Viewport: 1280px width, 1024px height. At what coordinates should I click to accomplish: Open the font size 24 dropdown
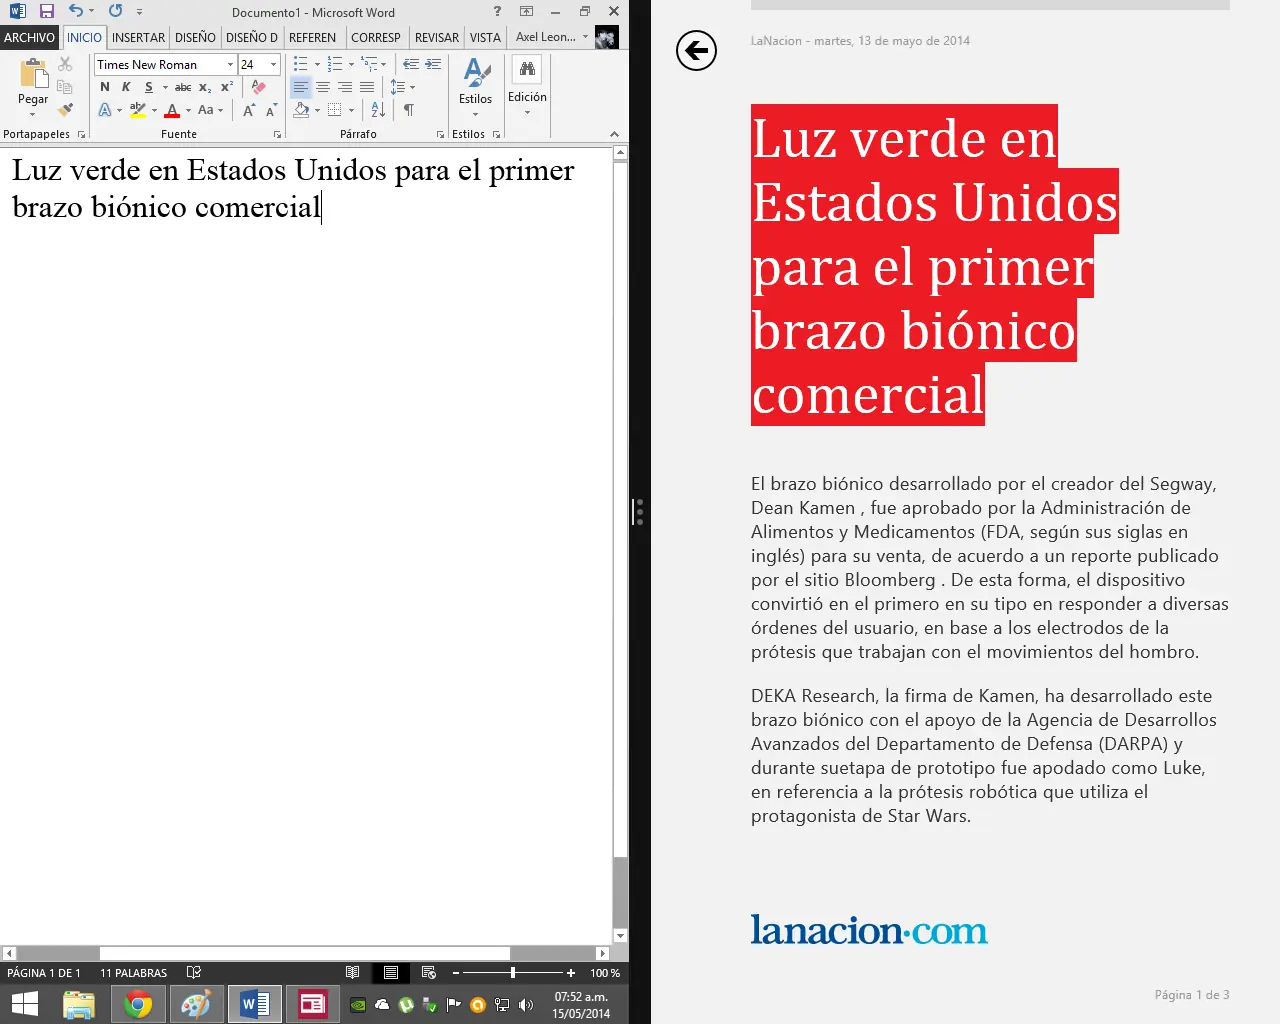tap(273, 64)
